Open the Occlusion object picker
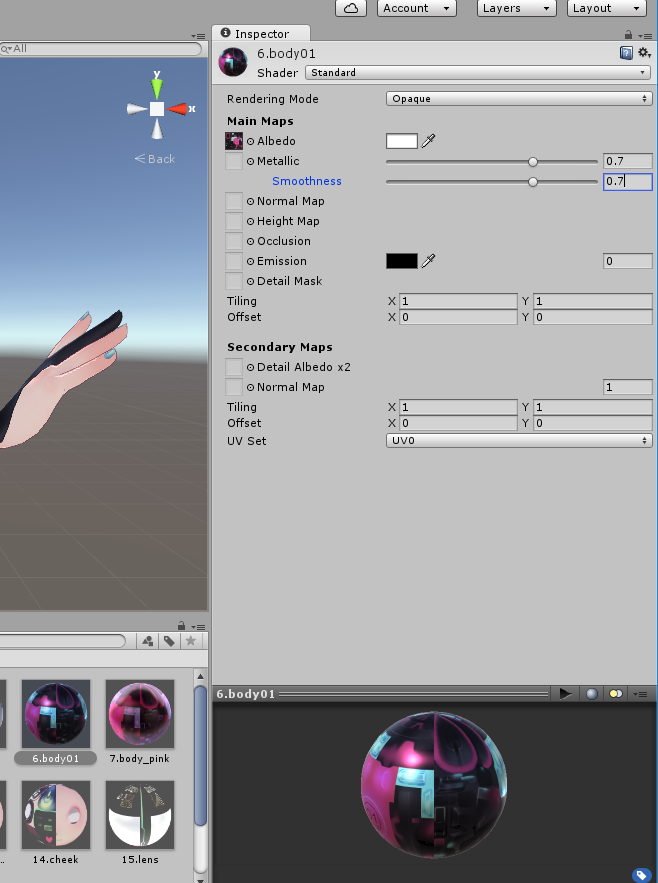Screen dimensions: 658x883 tap(250, 242)
